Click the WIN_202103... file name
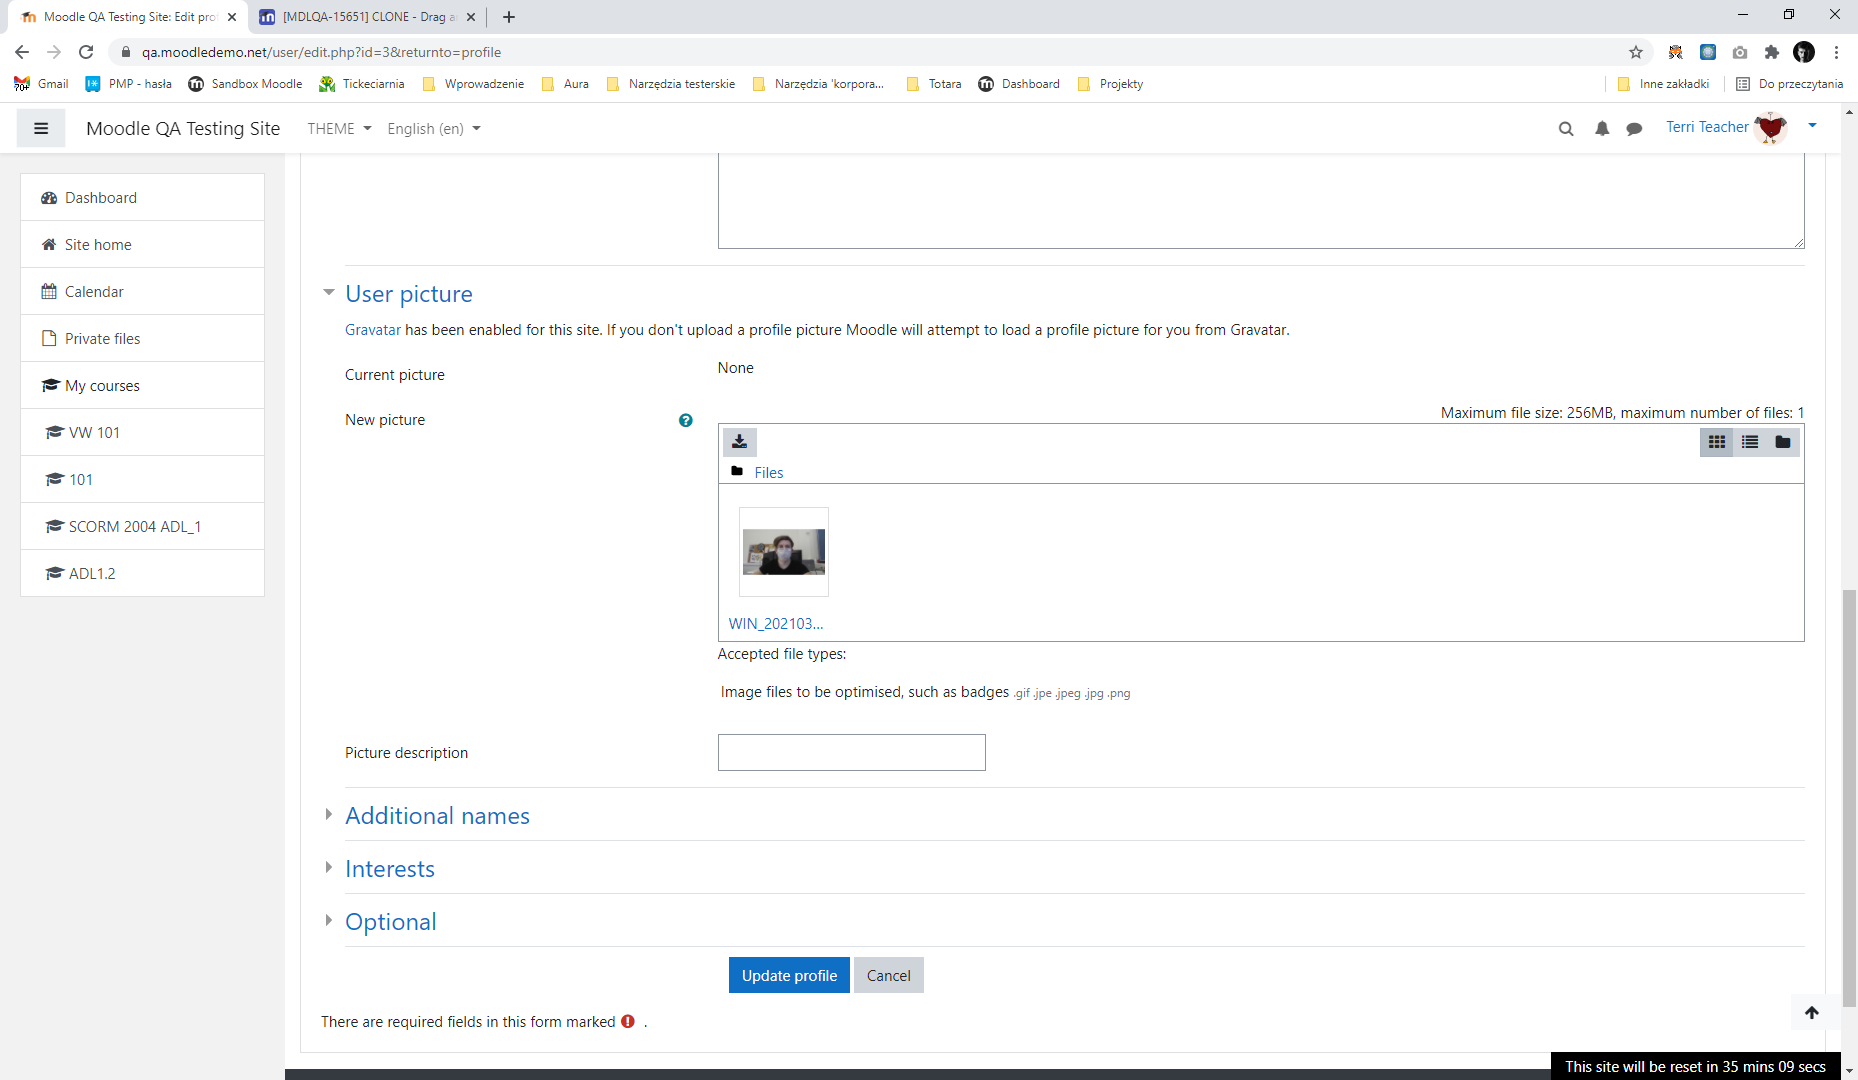Viewport: 1858px width, 1080px height. pos(776,623)
